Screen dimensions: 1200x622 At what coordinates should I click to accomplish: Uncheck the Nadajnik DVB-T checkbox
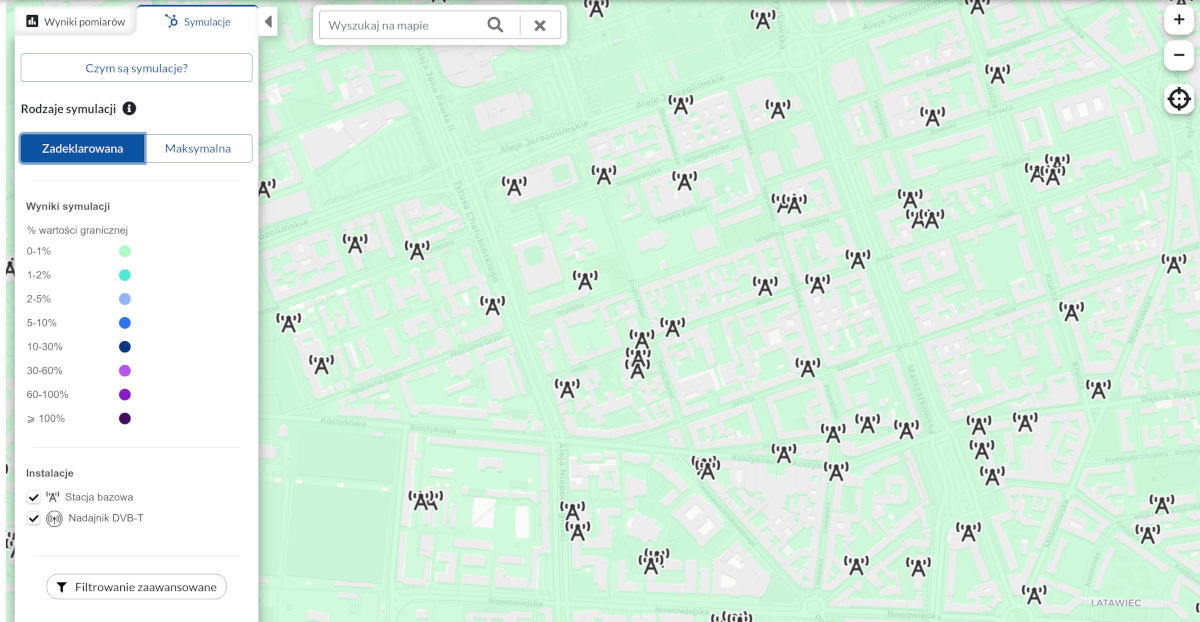pyautogui.click(x=34, y=518)
